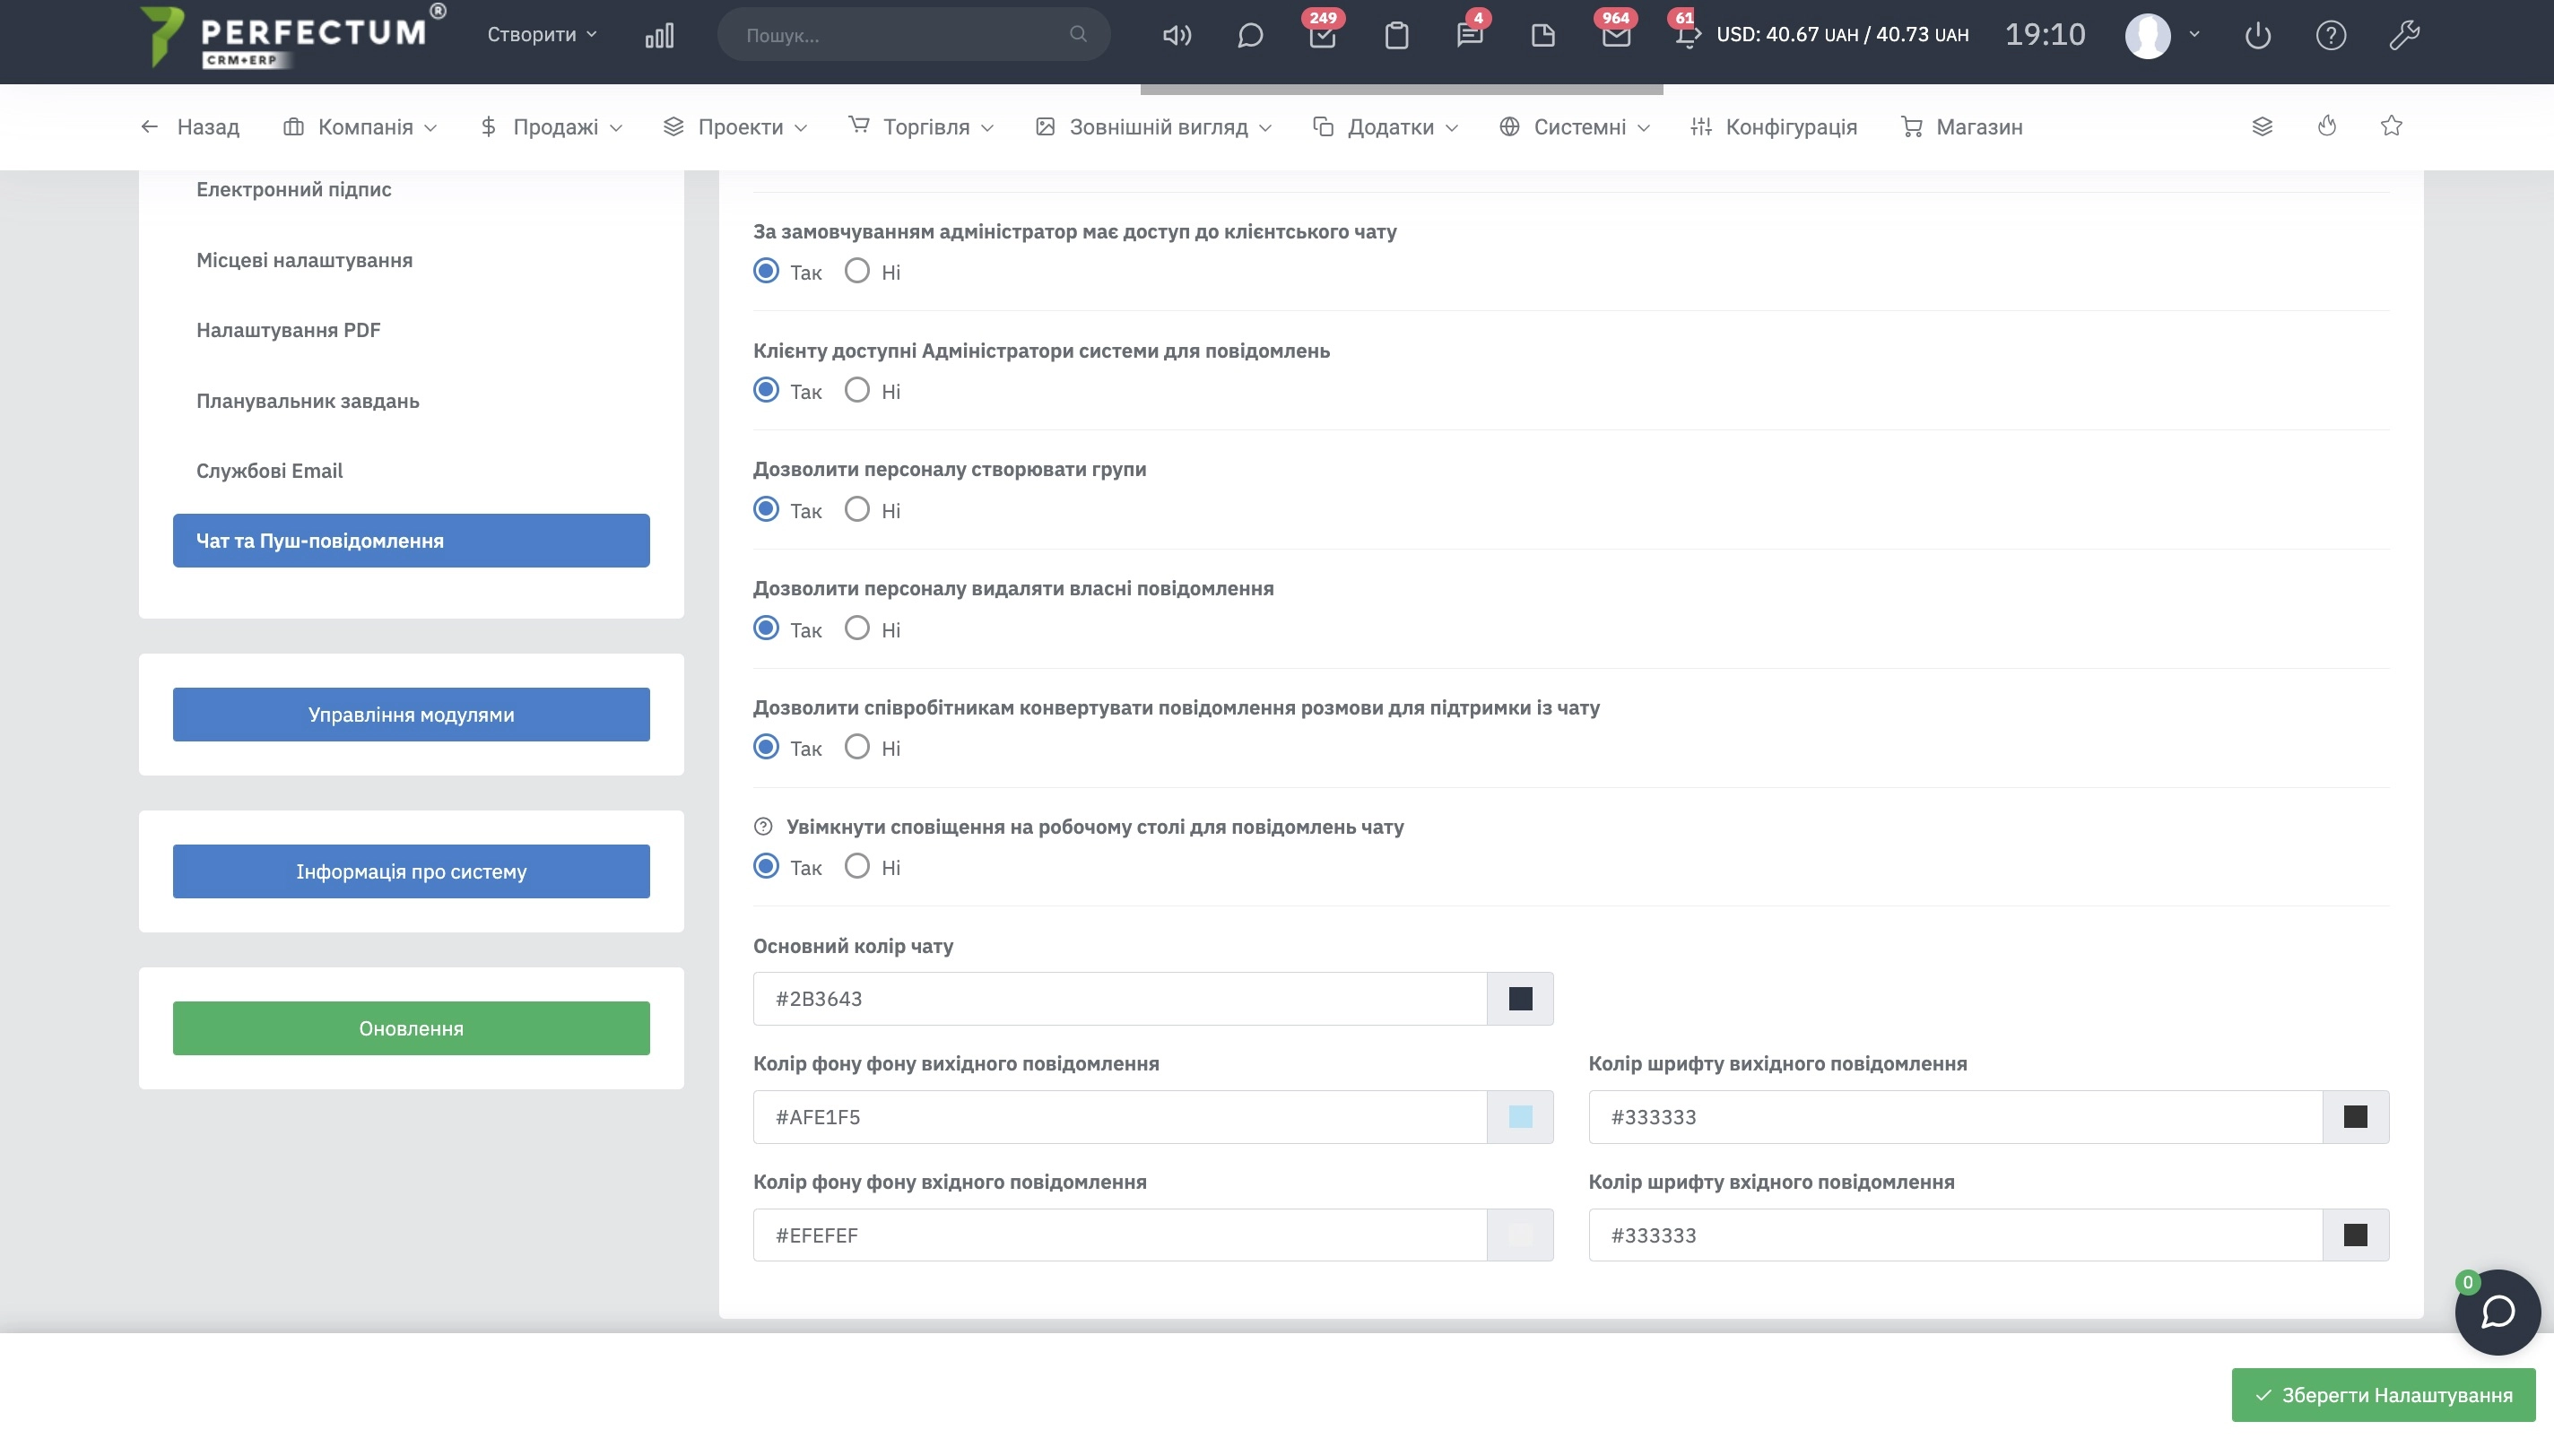Expand the Торгівля navigation dropdown
This screenshot has width=2554, height=1456.
(x=926, y=126)
